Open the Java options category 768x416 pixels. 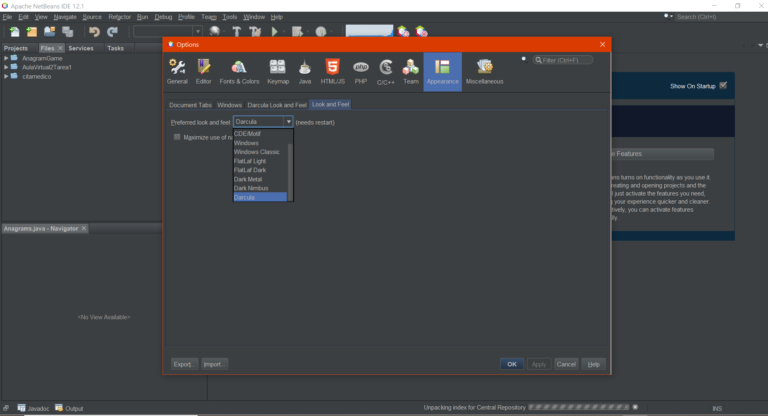tap(305, 72)
